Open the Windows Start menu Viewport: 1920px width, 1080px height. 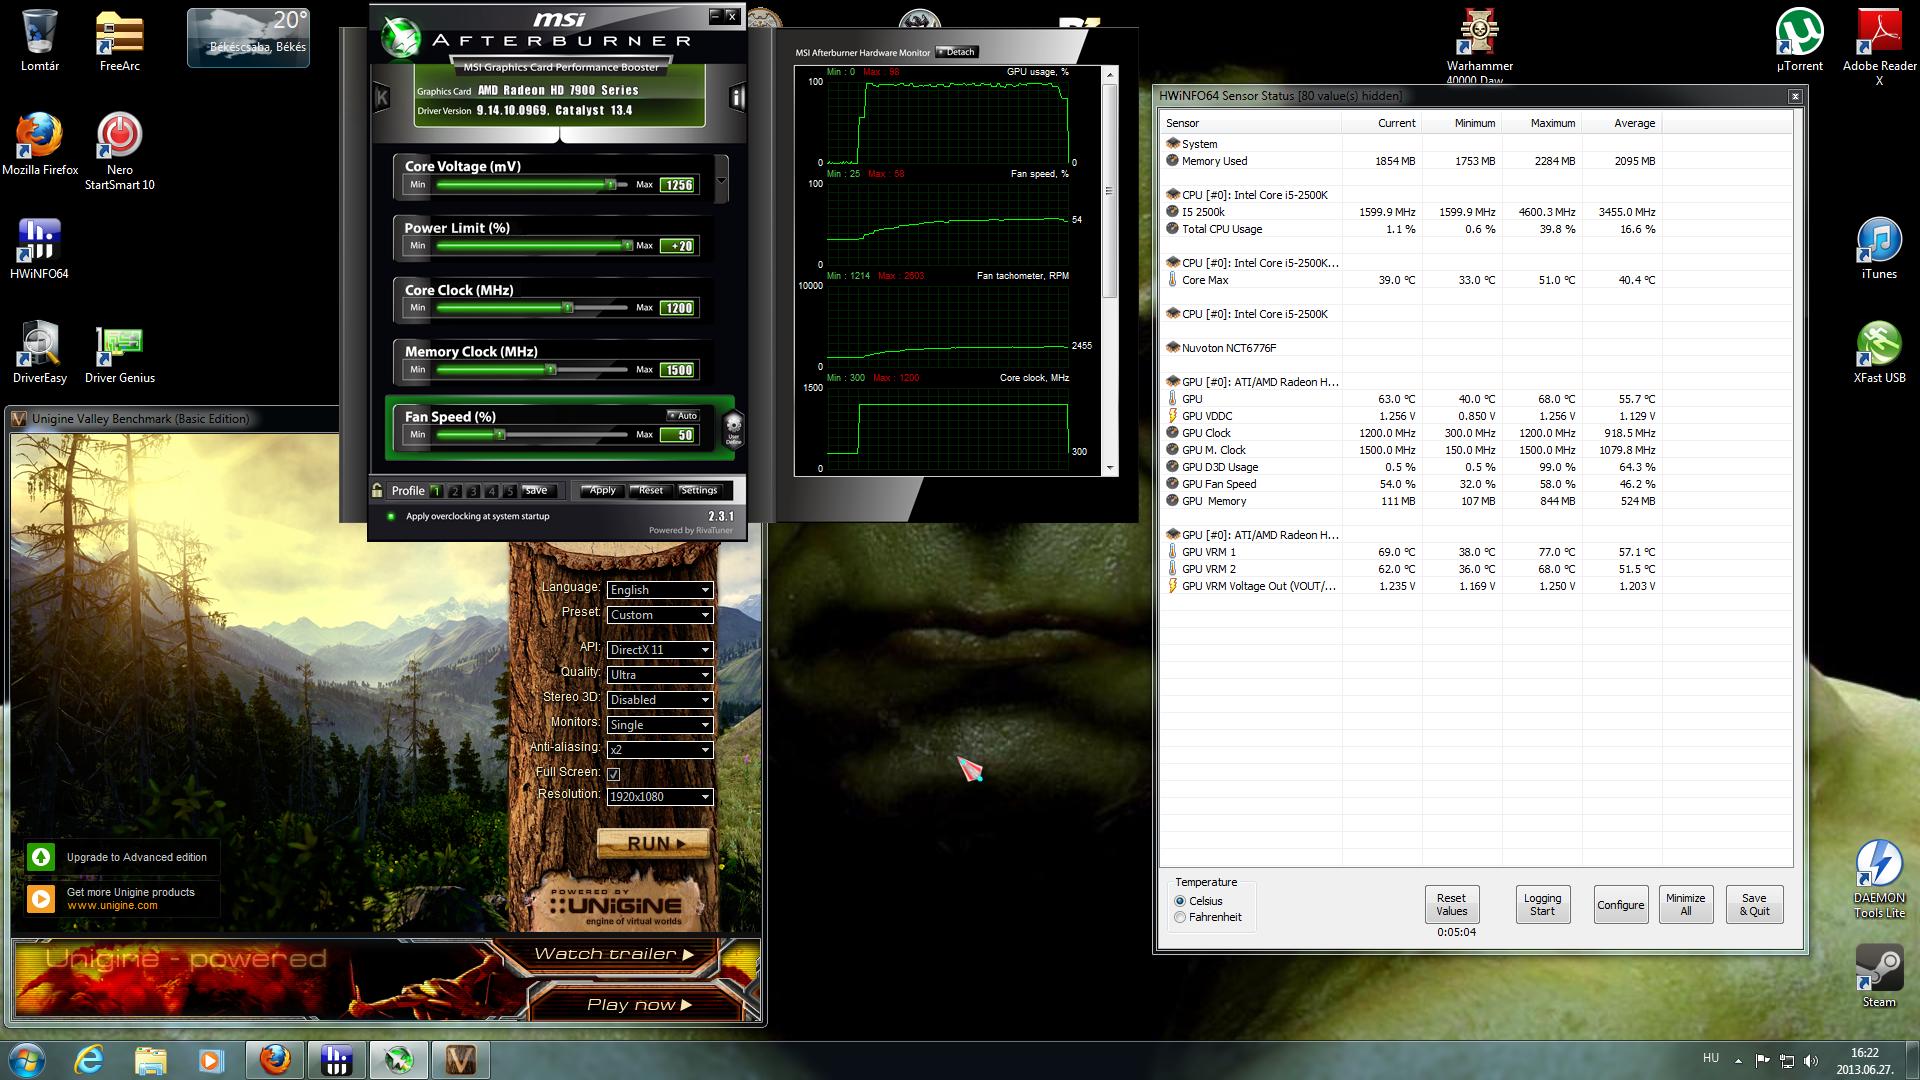(x=27, y=1060)
